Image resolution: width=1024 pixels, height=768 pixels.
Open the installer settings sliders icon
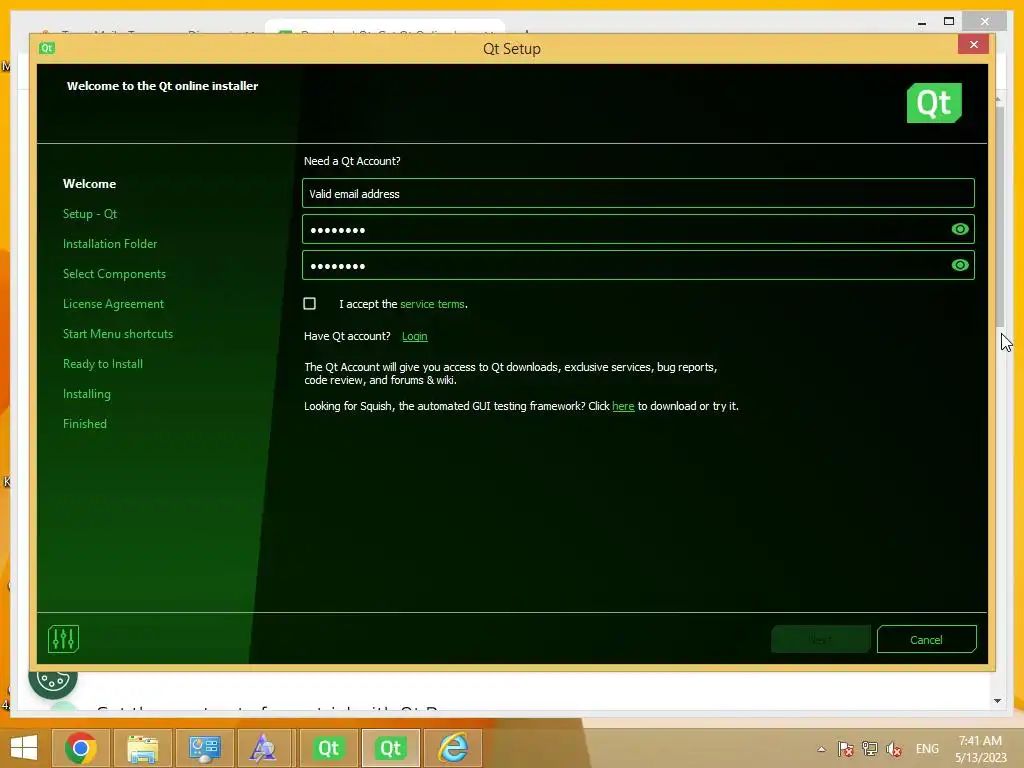[63, 639]
